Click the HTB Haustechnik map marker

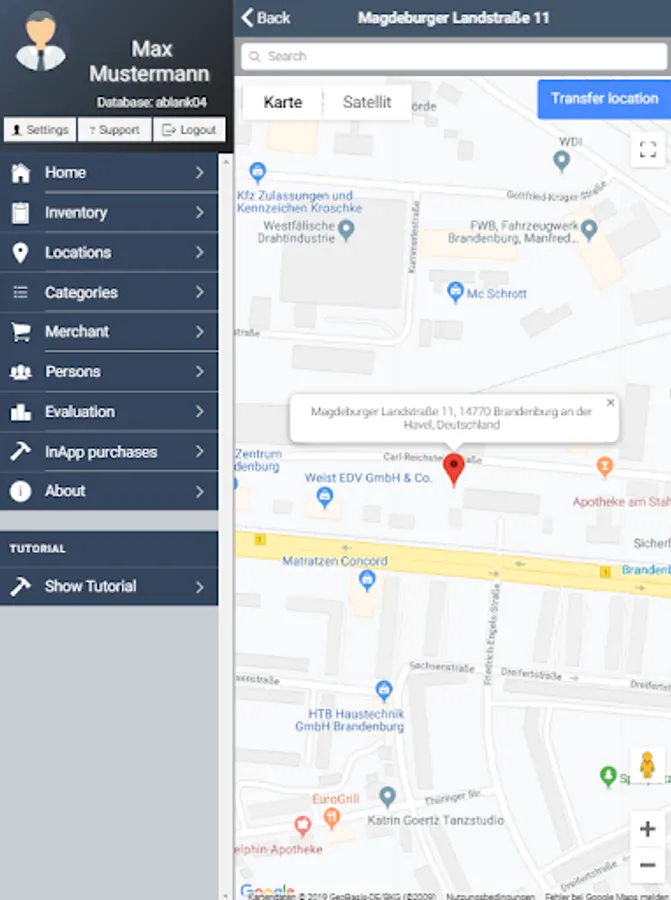coord(384,690)
